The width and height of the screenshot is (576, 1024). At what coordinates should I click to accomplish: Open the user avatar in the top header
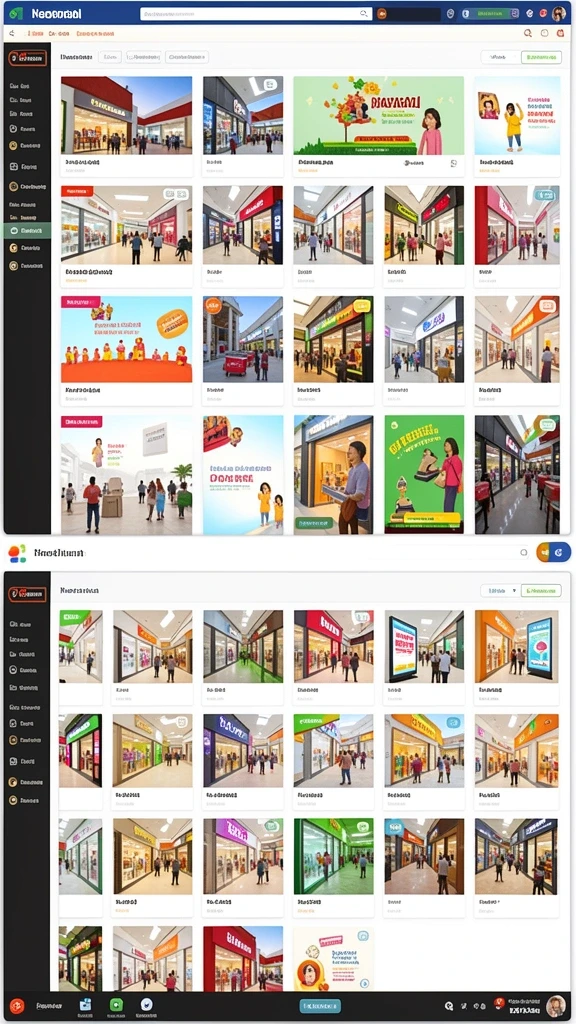[559, 13]
